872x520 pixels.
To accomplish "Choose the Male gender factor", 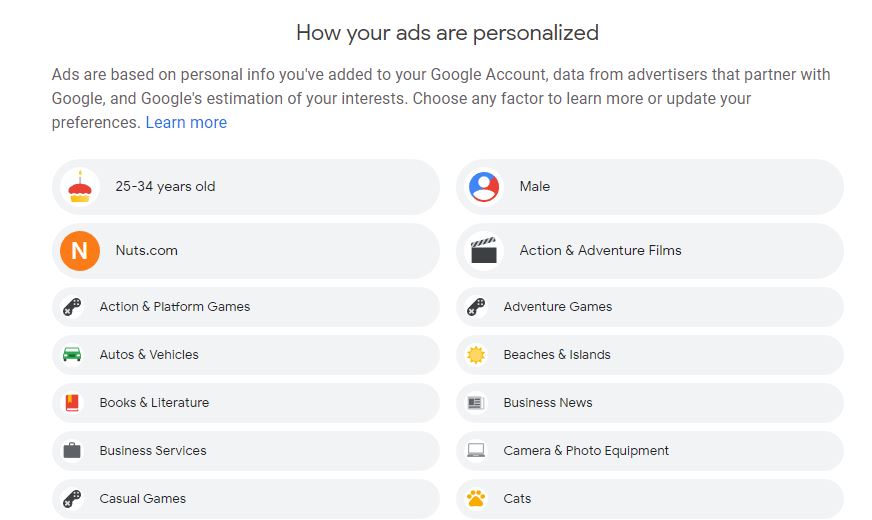I will pos(535,187).
